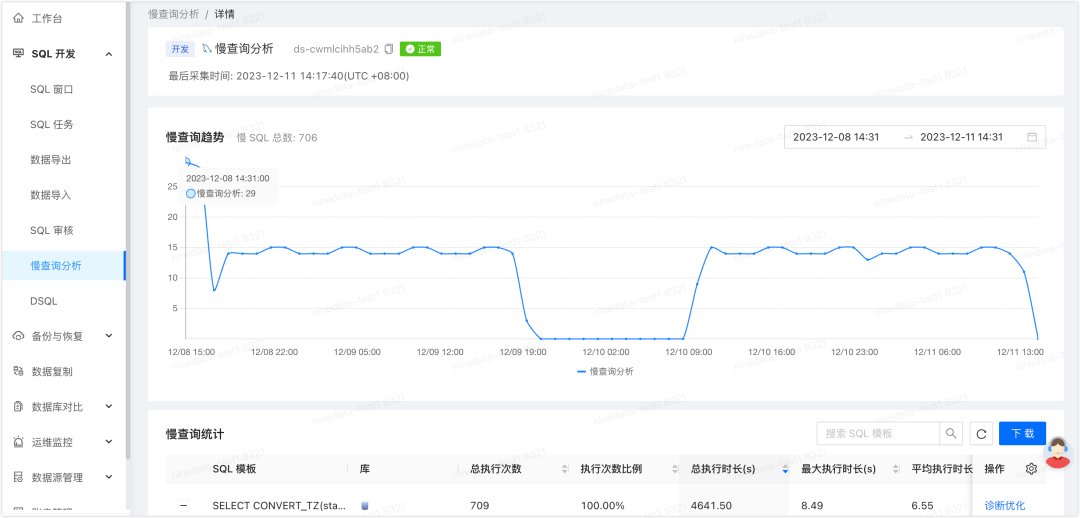
Task: Edit start date 2023-12-08 14:31
Action: click(x=835, y=137)
